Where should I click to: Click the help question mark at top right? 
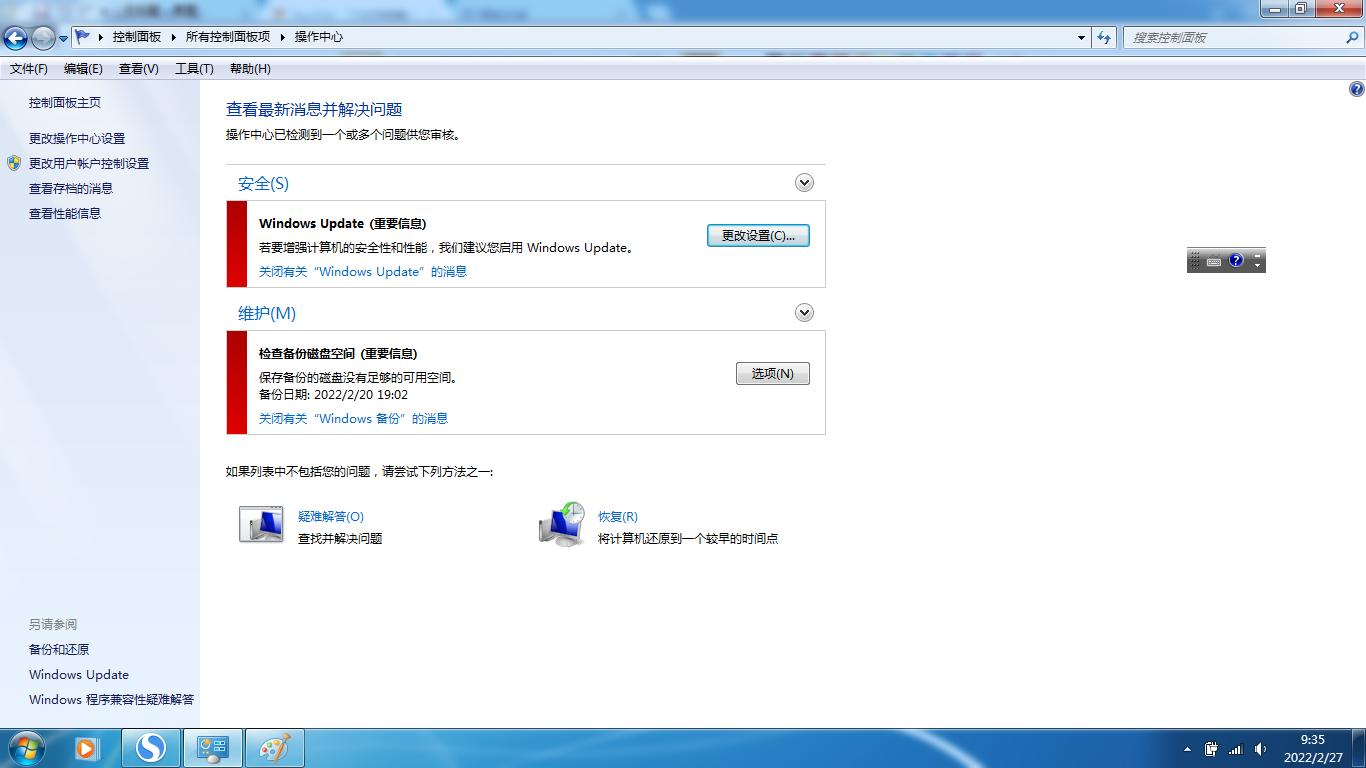pyautogui.click(x=1356, y=89)
